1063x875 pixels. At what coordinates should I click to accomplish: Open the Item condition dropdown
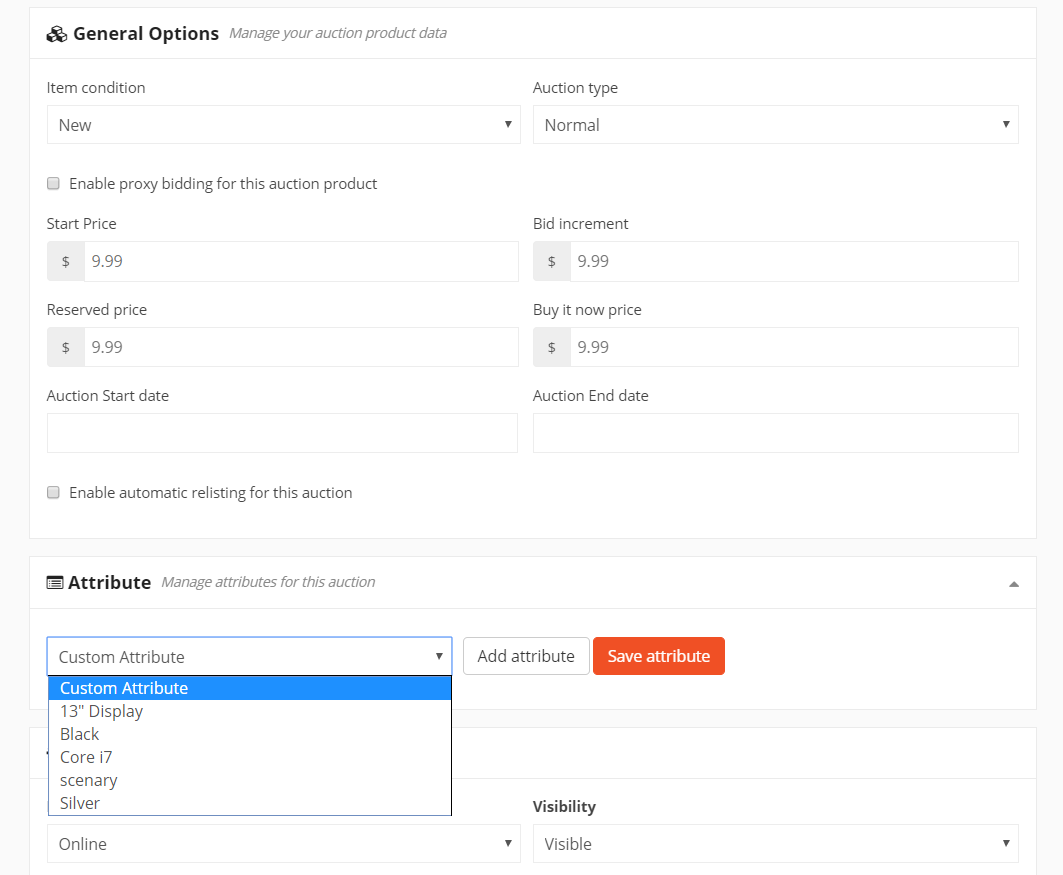283,125
